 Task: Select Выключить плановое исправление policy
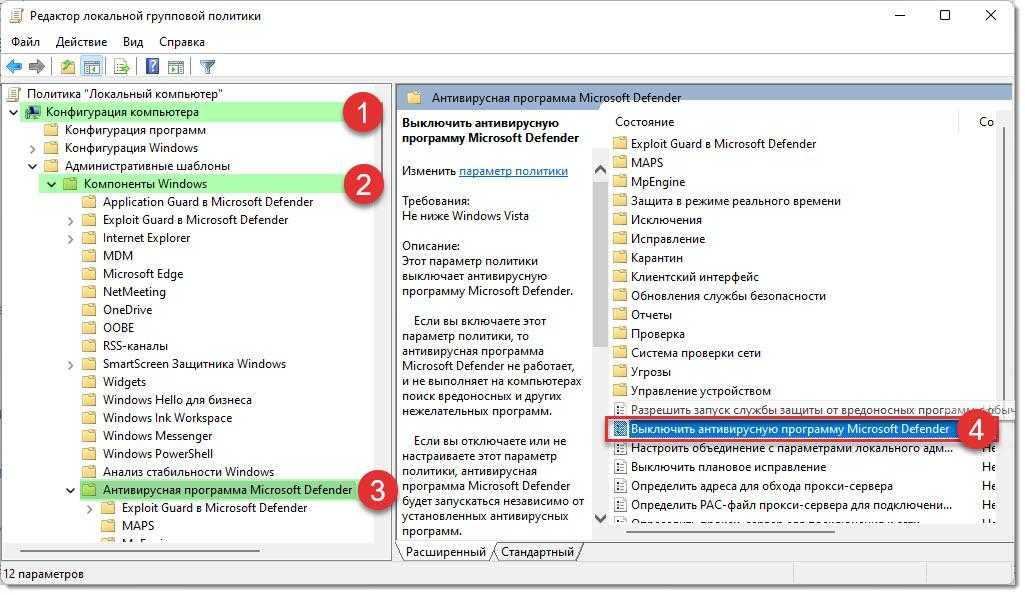(728, 467)
